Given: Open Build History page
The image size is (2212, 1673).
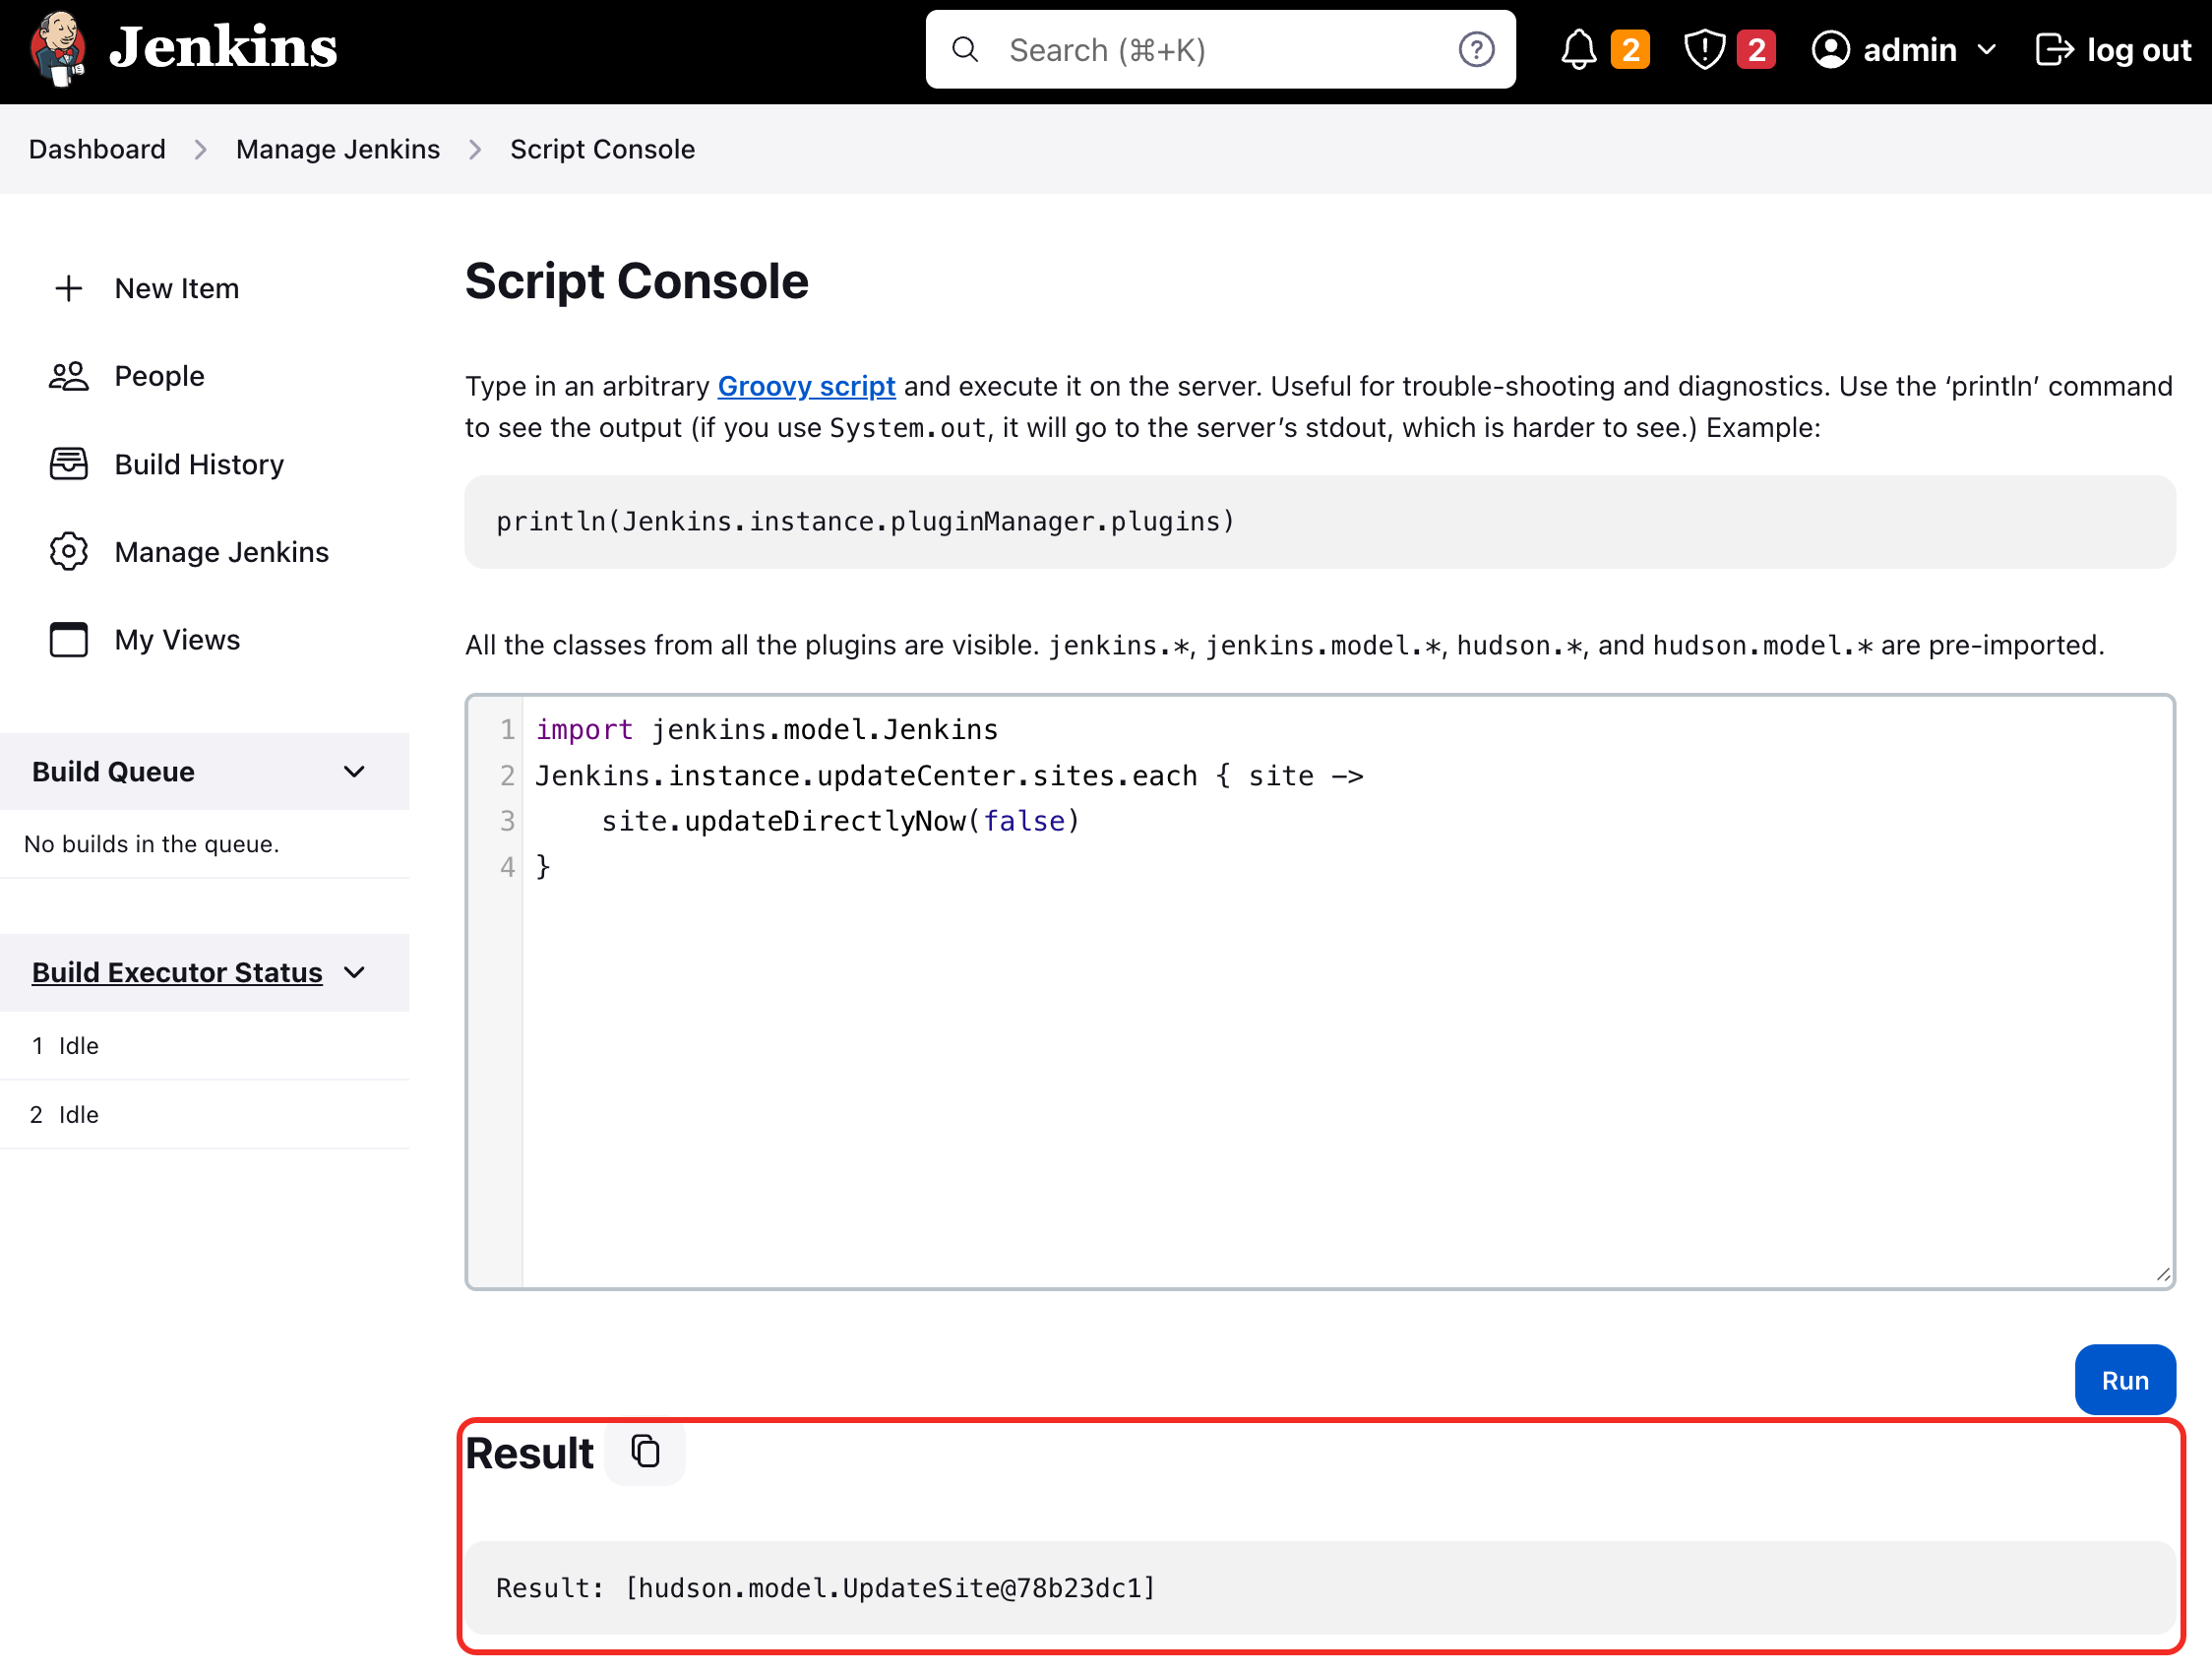Looking at the screenshot, I should tap(200, 464).
